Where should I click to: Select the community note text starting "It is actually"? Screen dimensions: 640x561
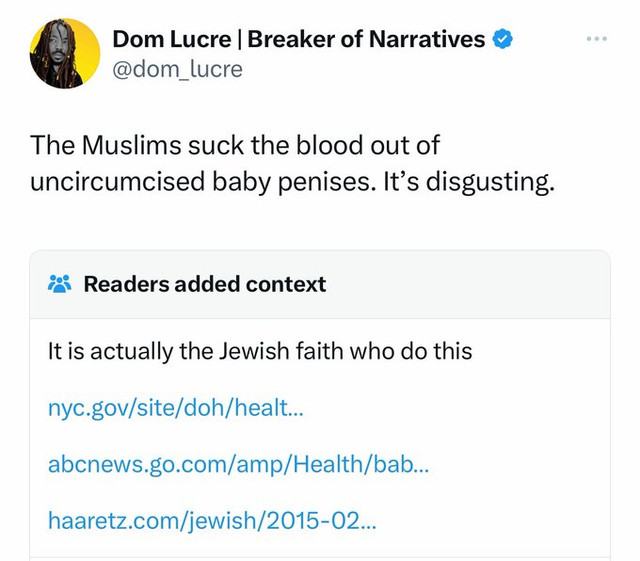tap(259, 351)
